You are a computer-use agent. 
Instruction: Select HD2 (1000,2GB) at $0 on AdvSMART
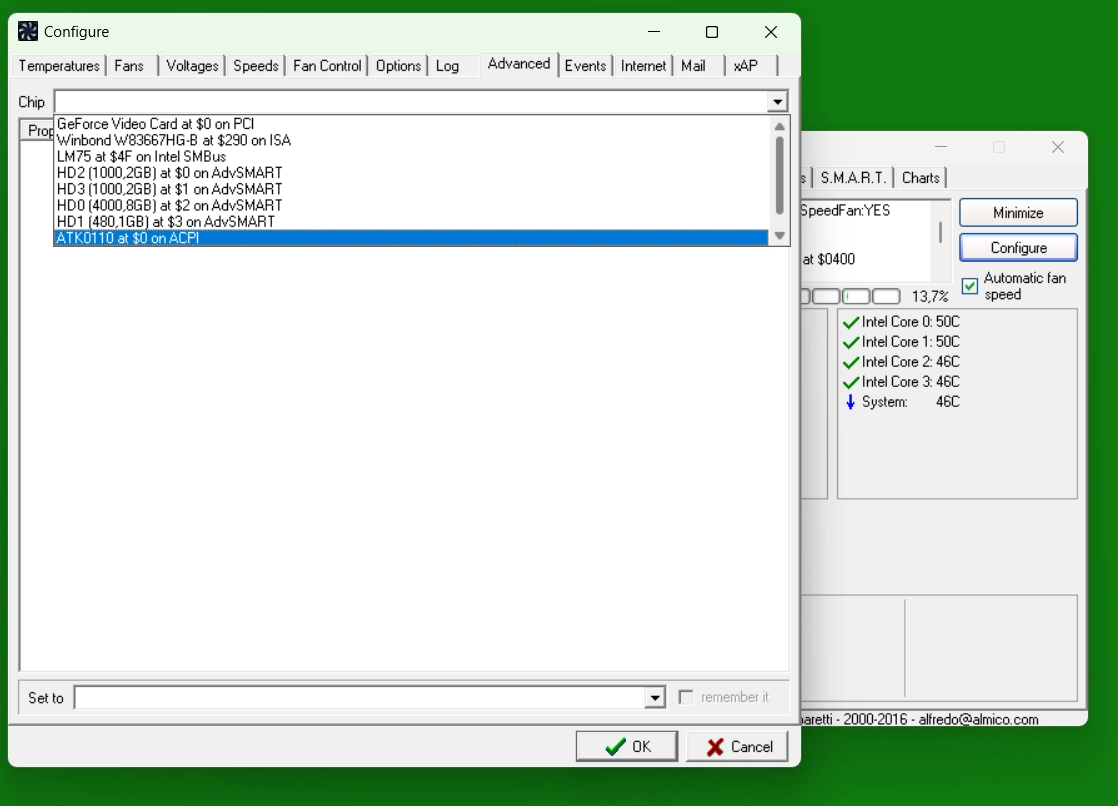411,173
